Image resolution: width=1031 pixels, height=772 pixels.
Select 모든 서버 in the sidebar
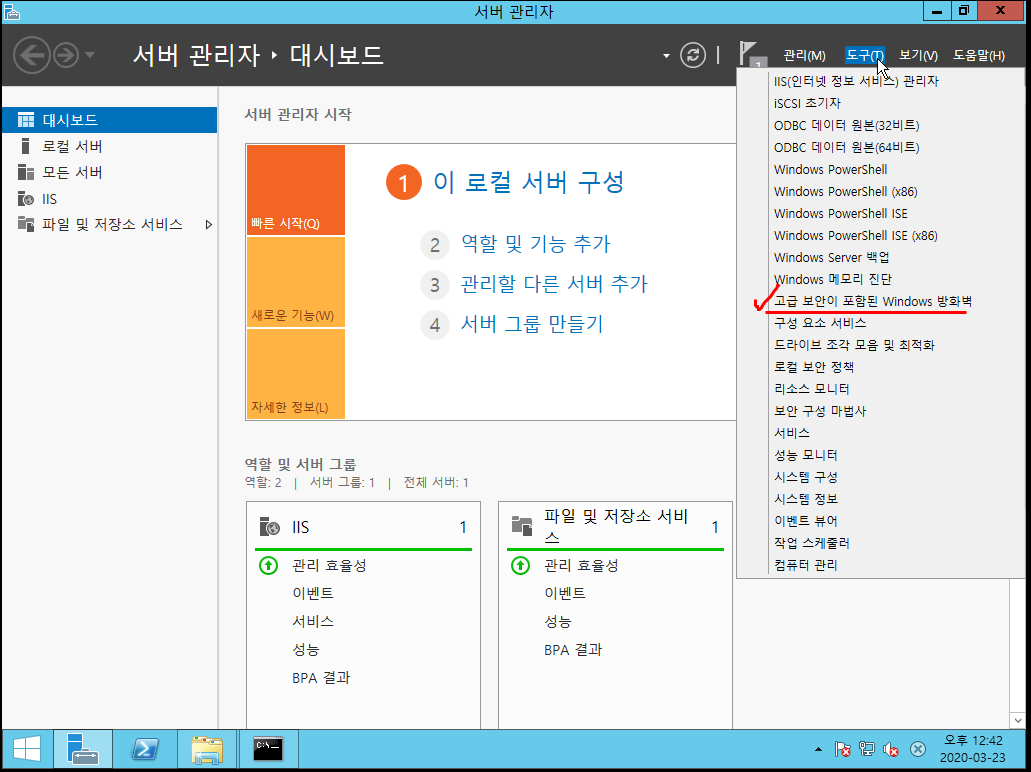coord(109,172)
